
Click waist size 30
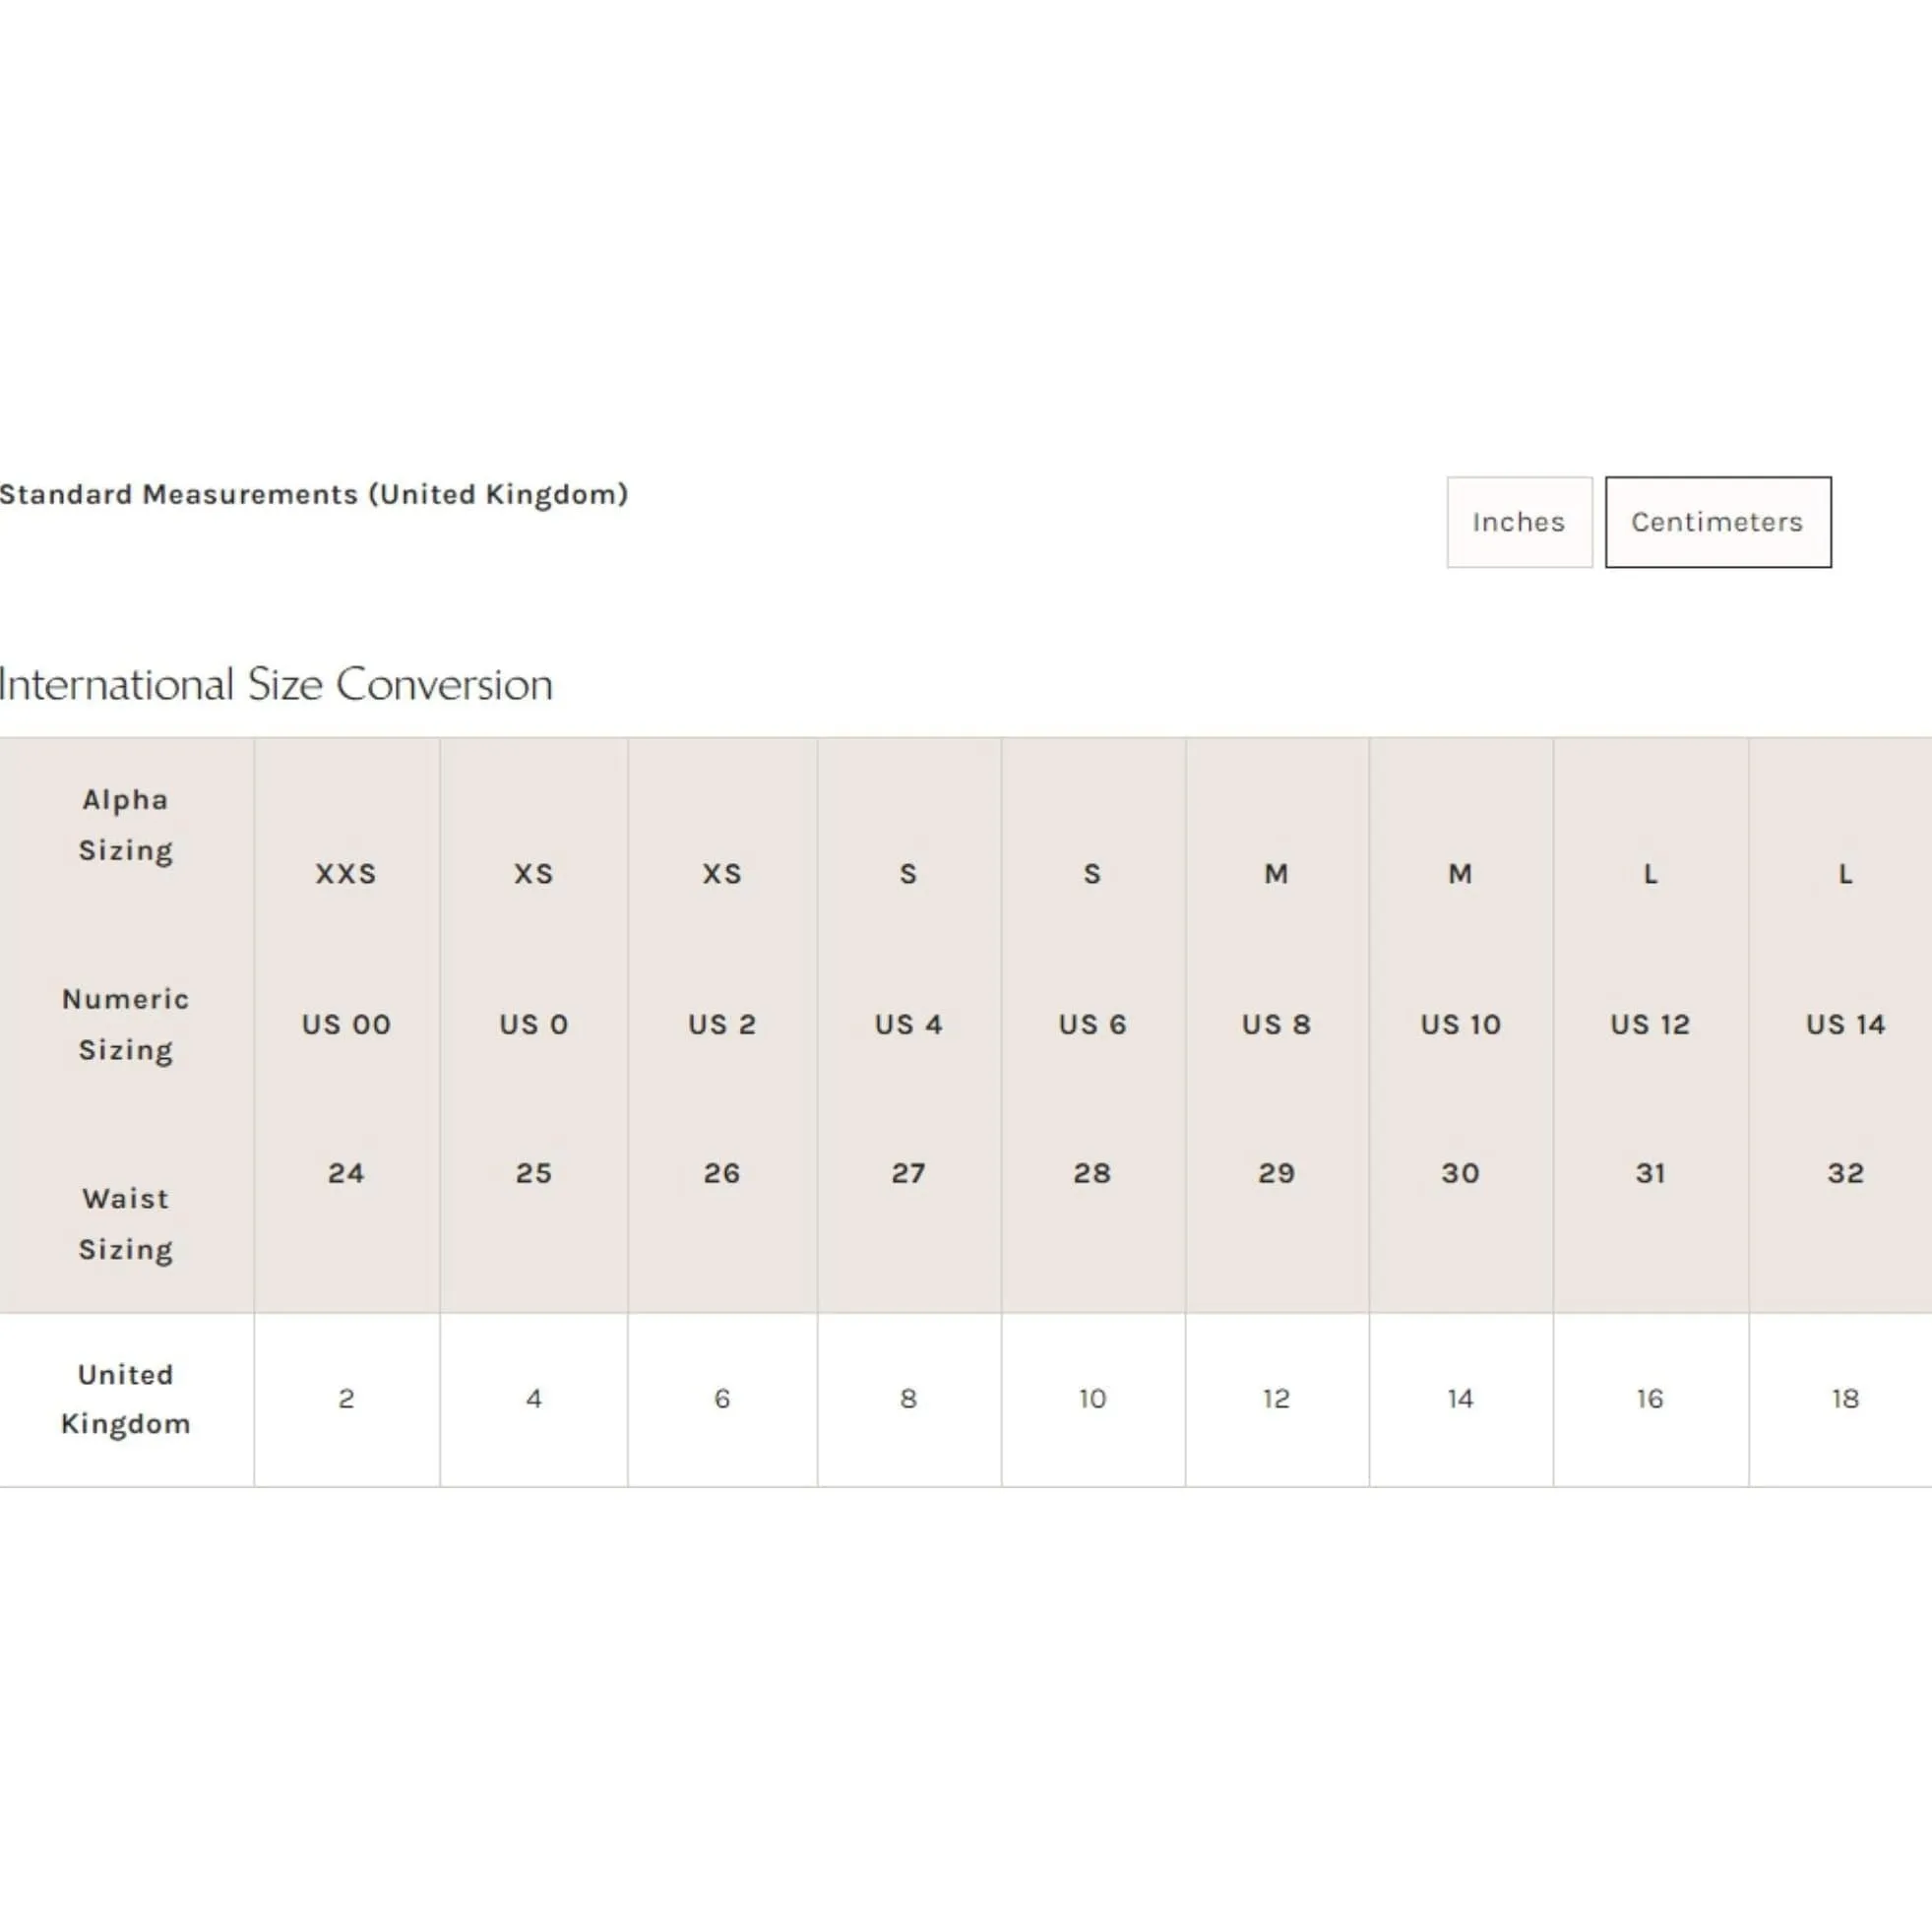click(x=1460, y=1173)
